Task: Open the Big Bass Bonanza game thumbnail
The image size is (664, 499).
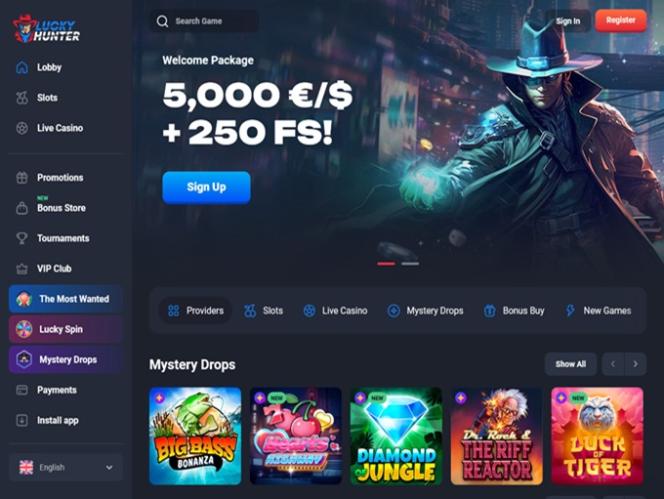Action: click(x=195, y=436)
